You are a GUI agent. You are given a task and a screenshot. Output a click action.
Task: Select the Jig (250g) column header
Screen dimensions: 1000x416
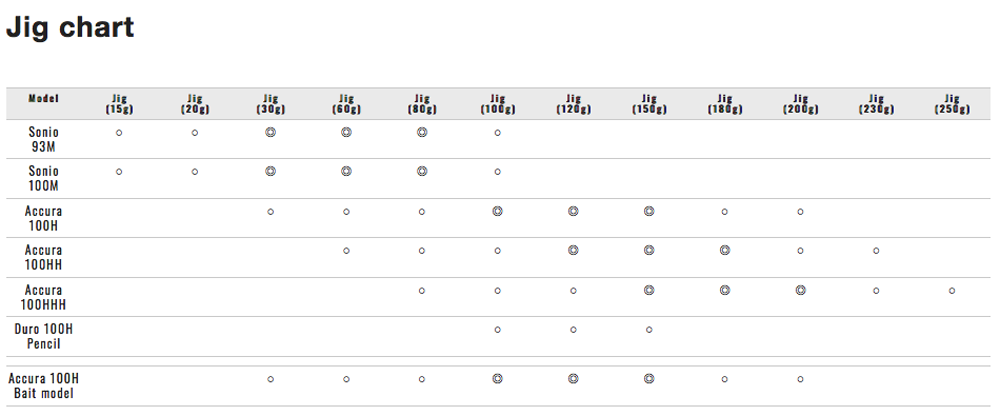(x=951, y=104)
